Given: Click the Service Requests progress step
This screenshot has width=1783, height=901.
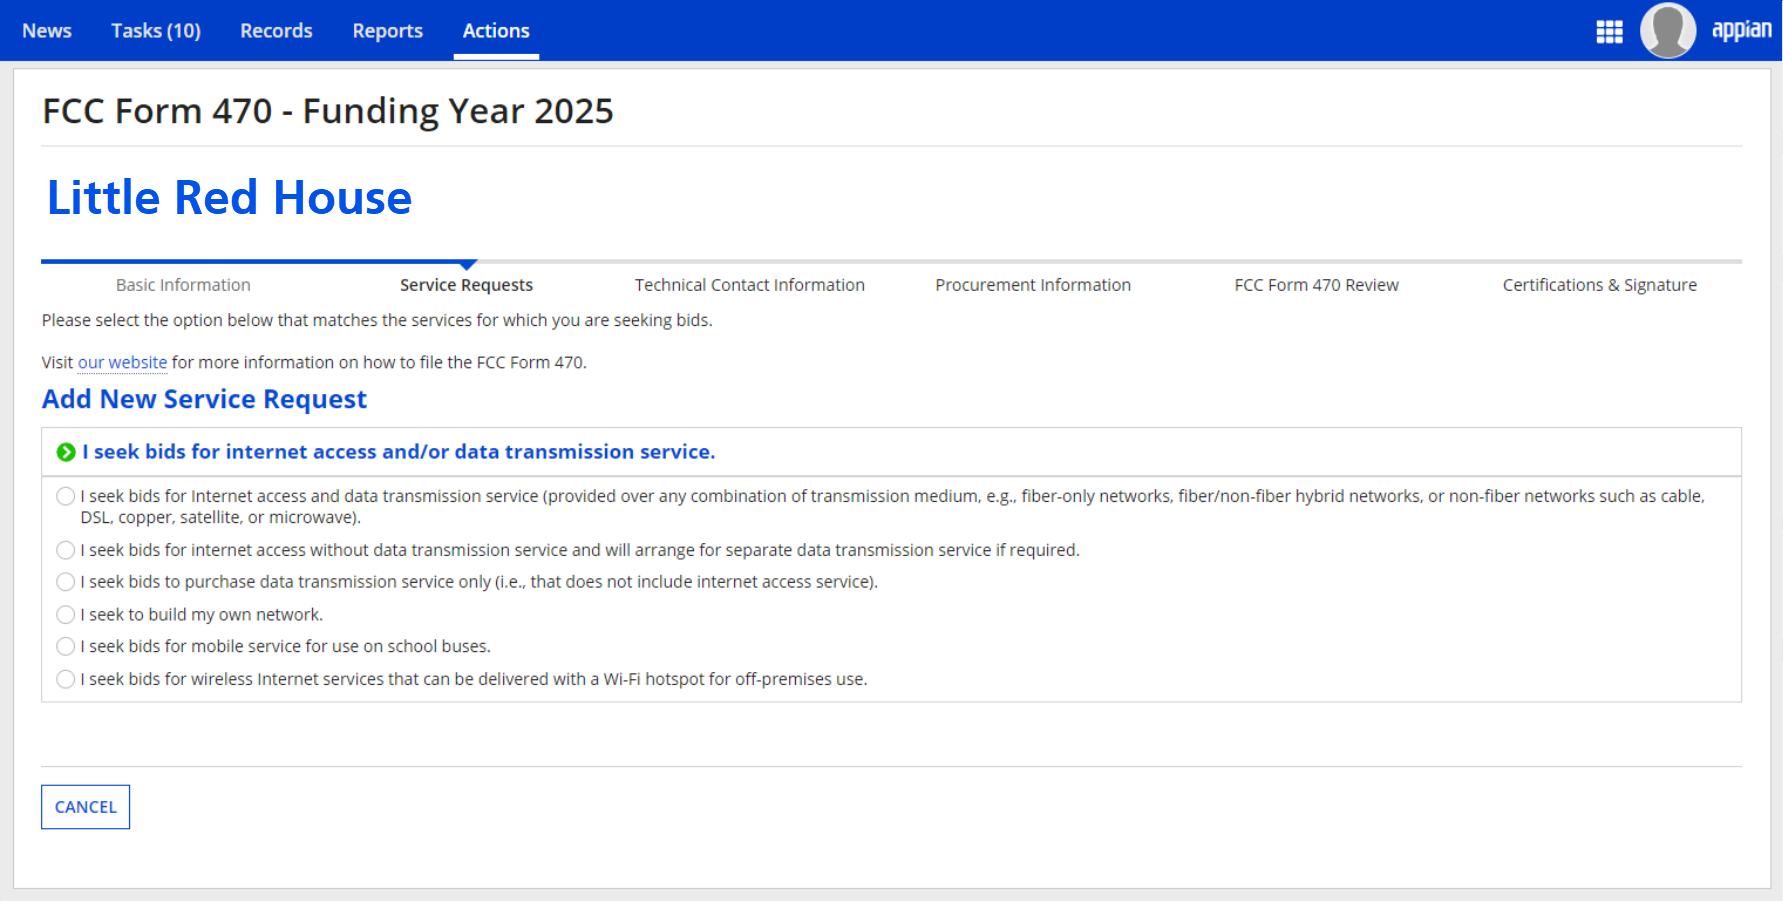Looking at the screenshot, I should [x=466, y=285].
